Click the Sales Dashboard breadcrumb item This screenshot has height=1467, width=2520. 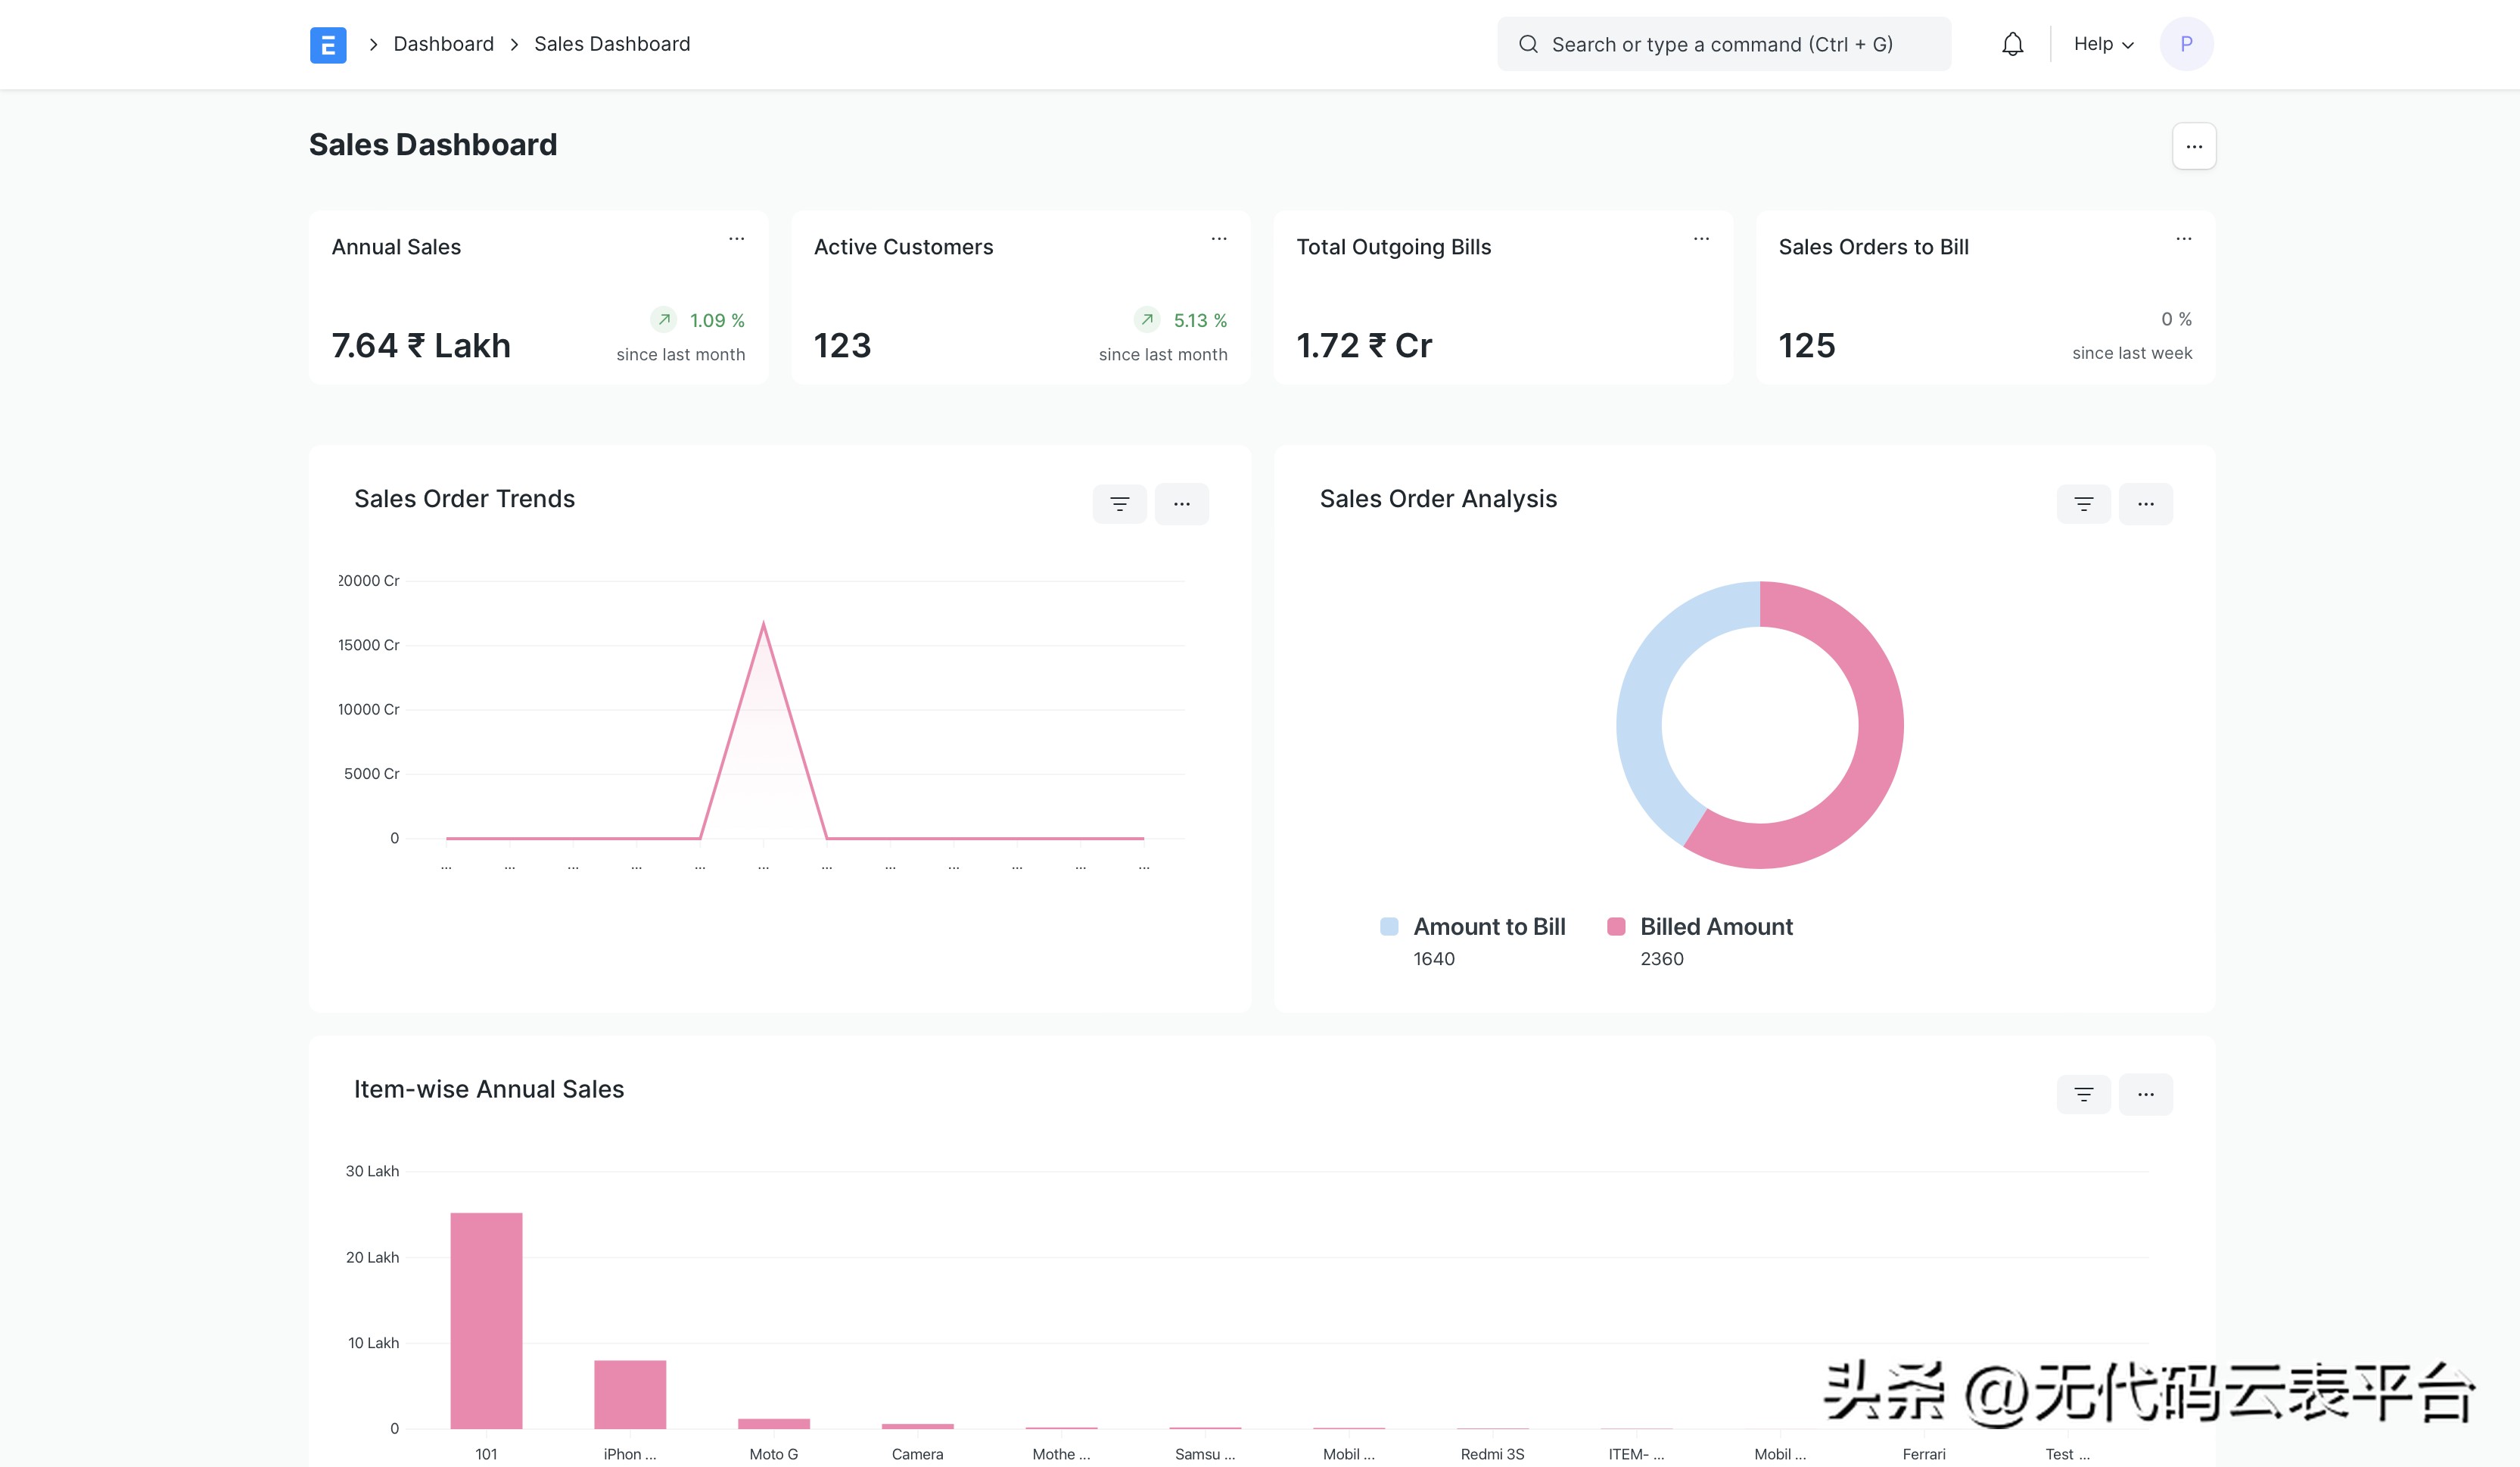(612, 44)
